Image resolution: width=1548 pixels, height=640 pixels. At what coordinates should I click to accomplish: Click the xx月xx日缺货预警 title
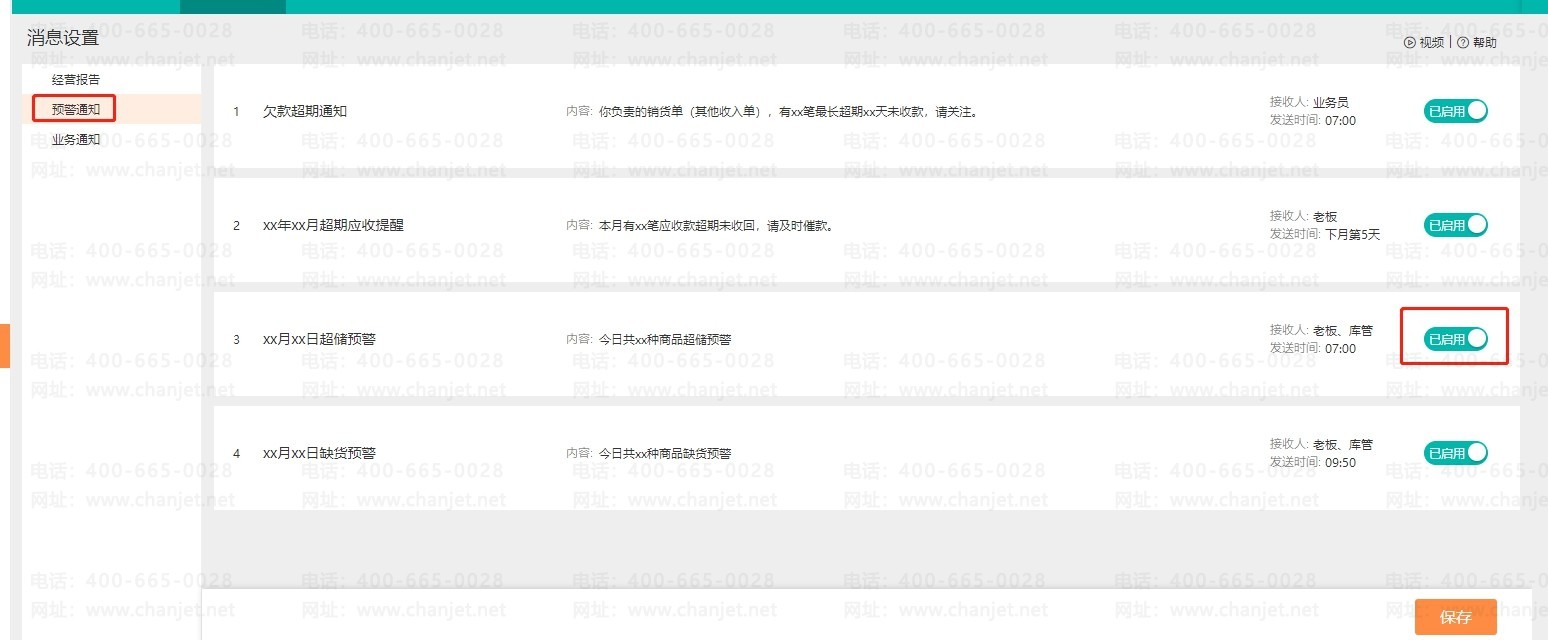pyautogui.click(x=319, y=453)
